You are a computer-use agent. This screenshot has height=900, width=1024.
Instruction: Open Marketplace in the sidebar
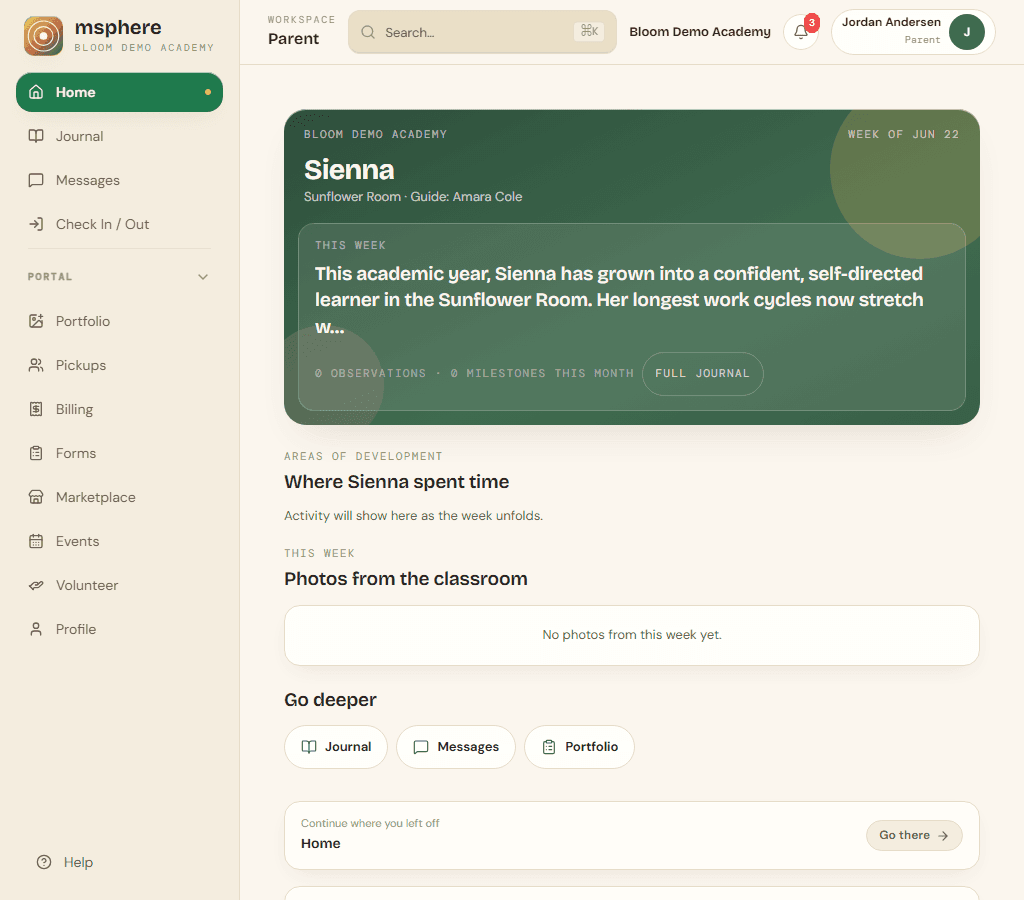(x=120, y=497)
